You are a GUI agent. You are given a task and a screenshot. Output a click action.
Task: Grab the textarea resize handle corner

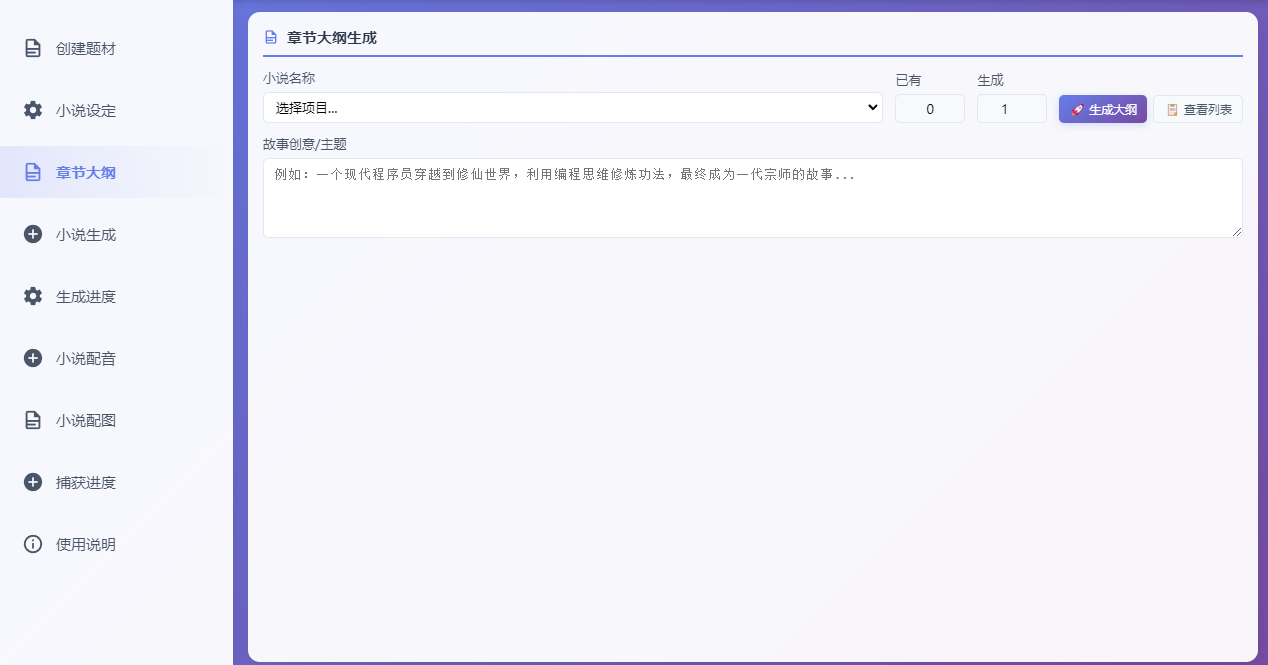pyautogui.click(x=1236, y=231)
